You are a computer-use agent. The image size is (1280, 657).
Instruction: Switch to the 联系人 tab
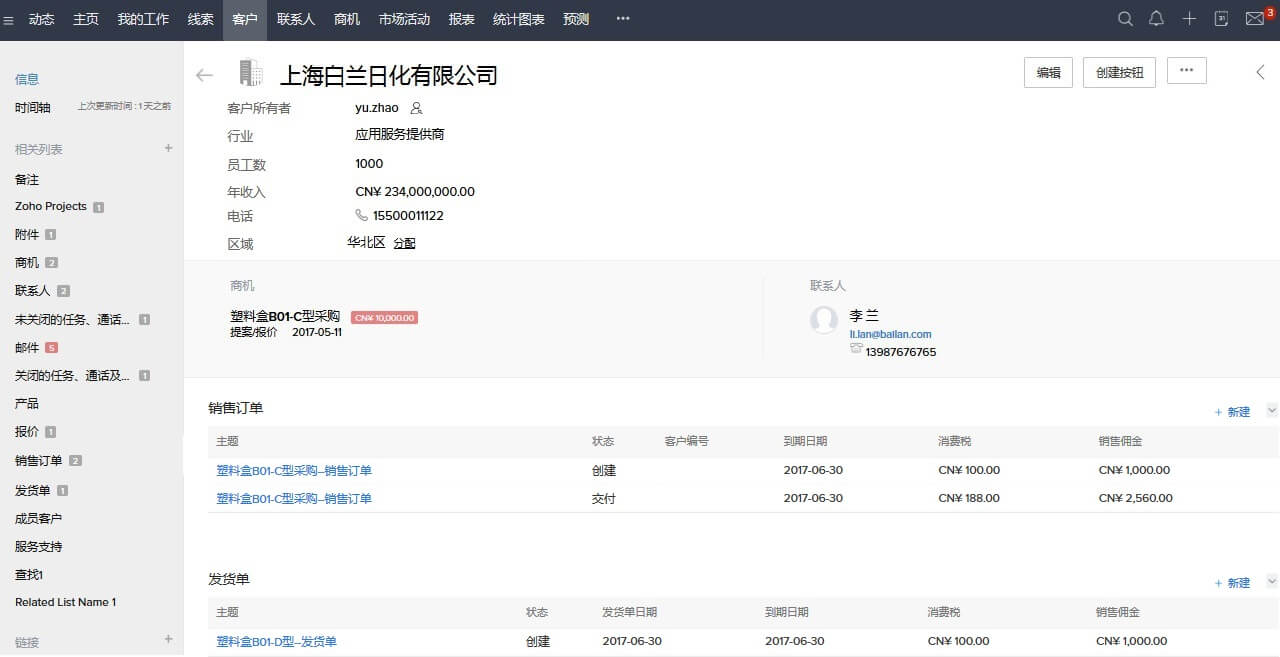pos(295,19)
